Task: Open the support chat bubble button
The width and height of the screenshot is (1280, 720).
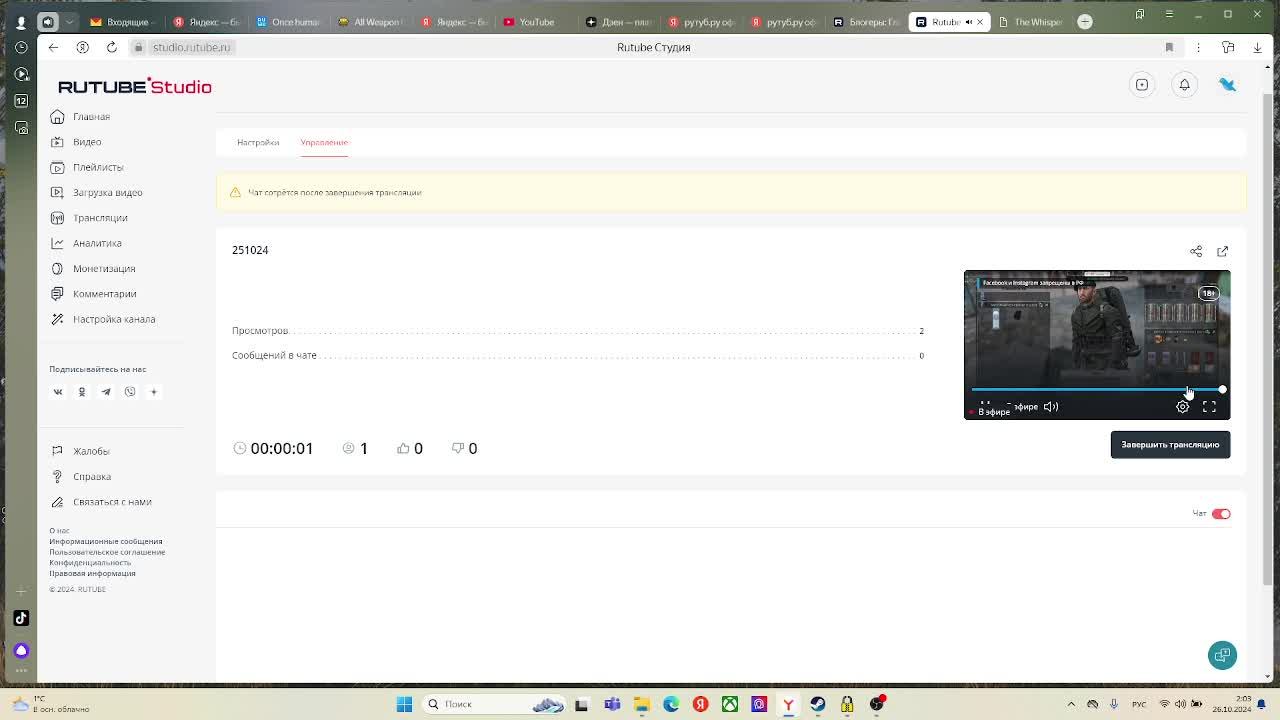Action: pyautogui.click(x=1222, y=655)
